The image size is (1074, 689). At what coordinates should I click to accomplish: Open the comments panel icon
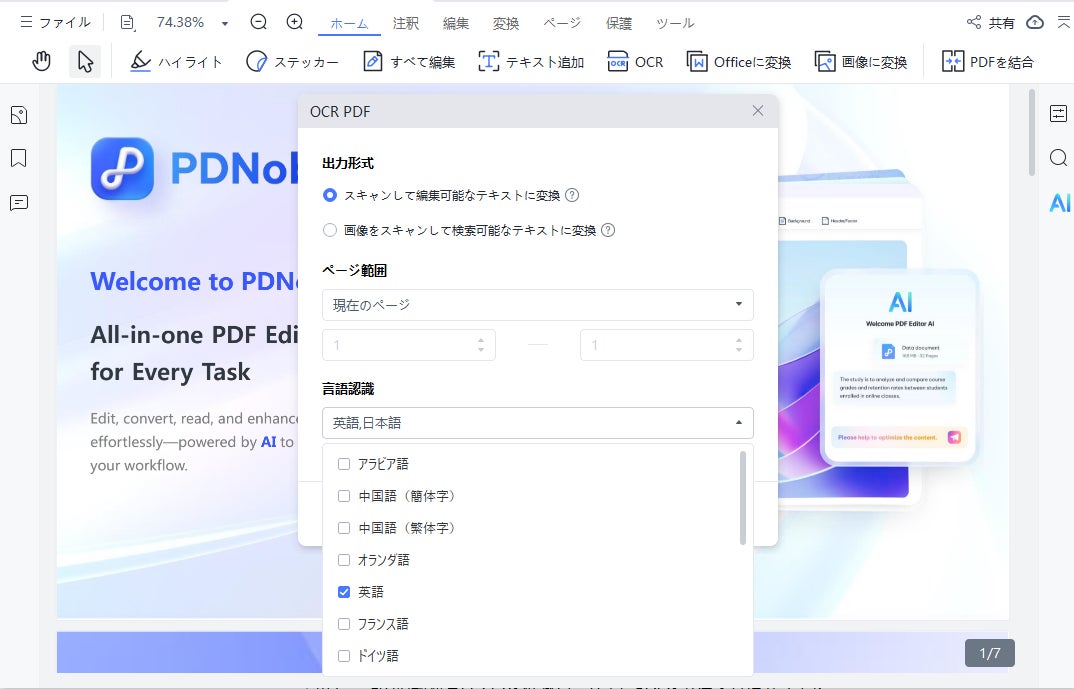19,203
